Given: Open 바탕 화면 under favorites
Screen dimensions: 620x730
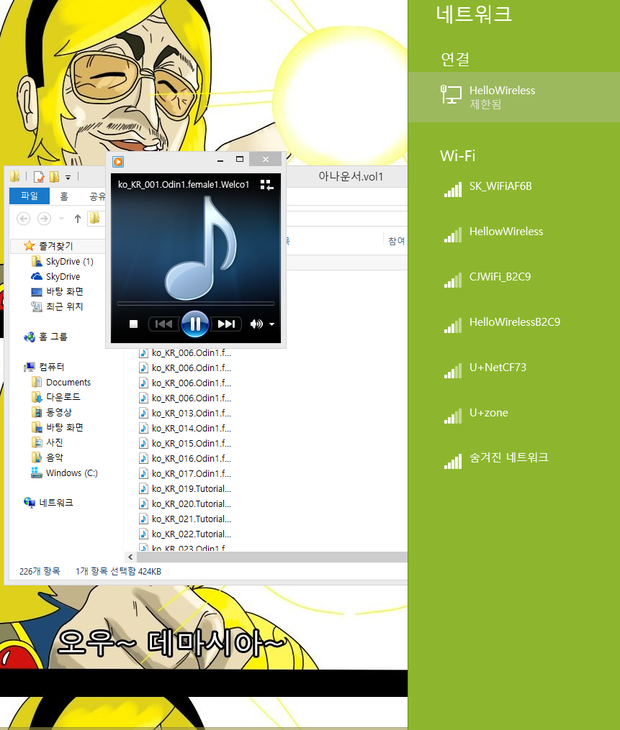Looking at the screenshot, I should (64, 291).
